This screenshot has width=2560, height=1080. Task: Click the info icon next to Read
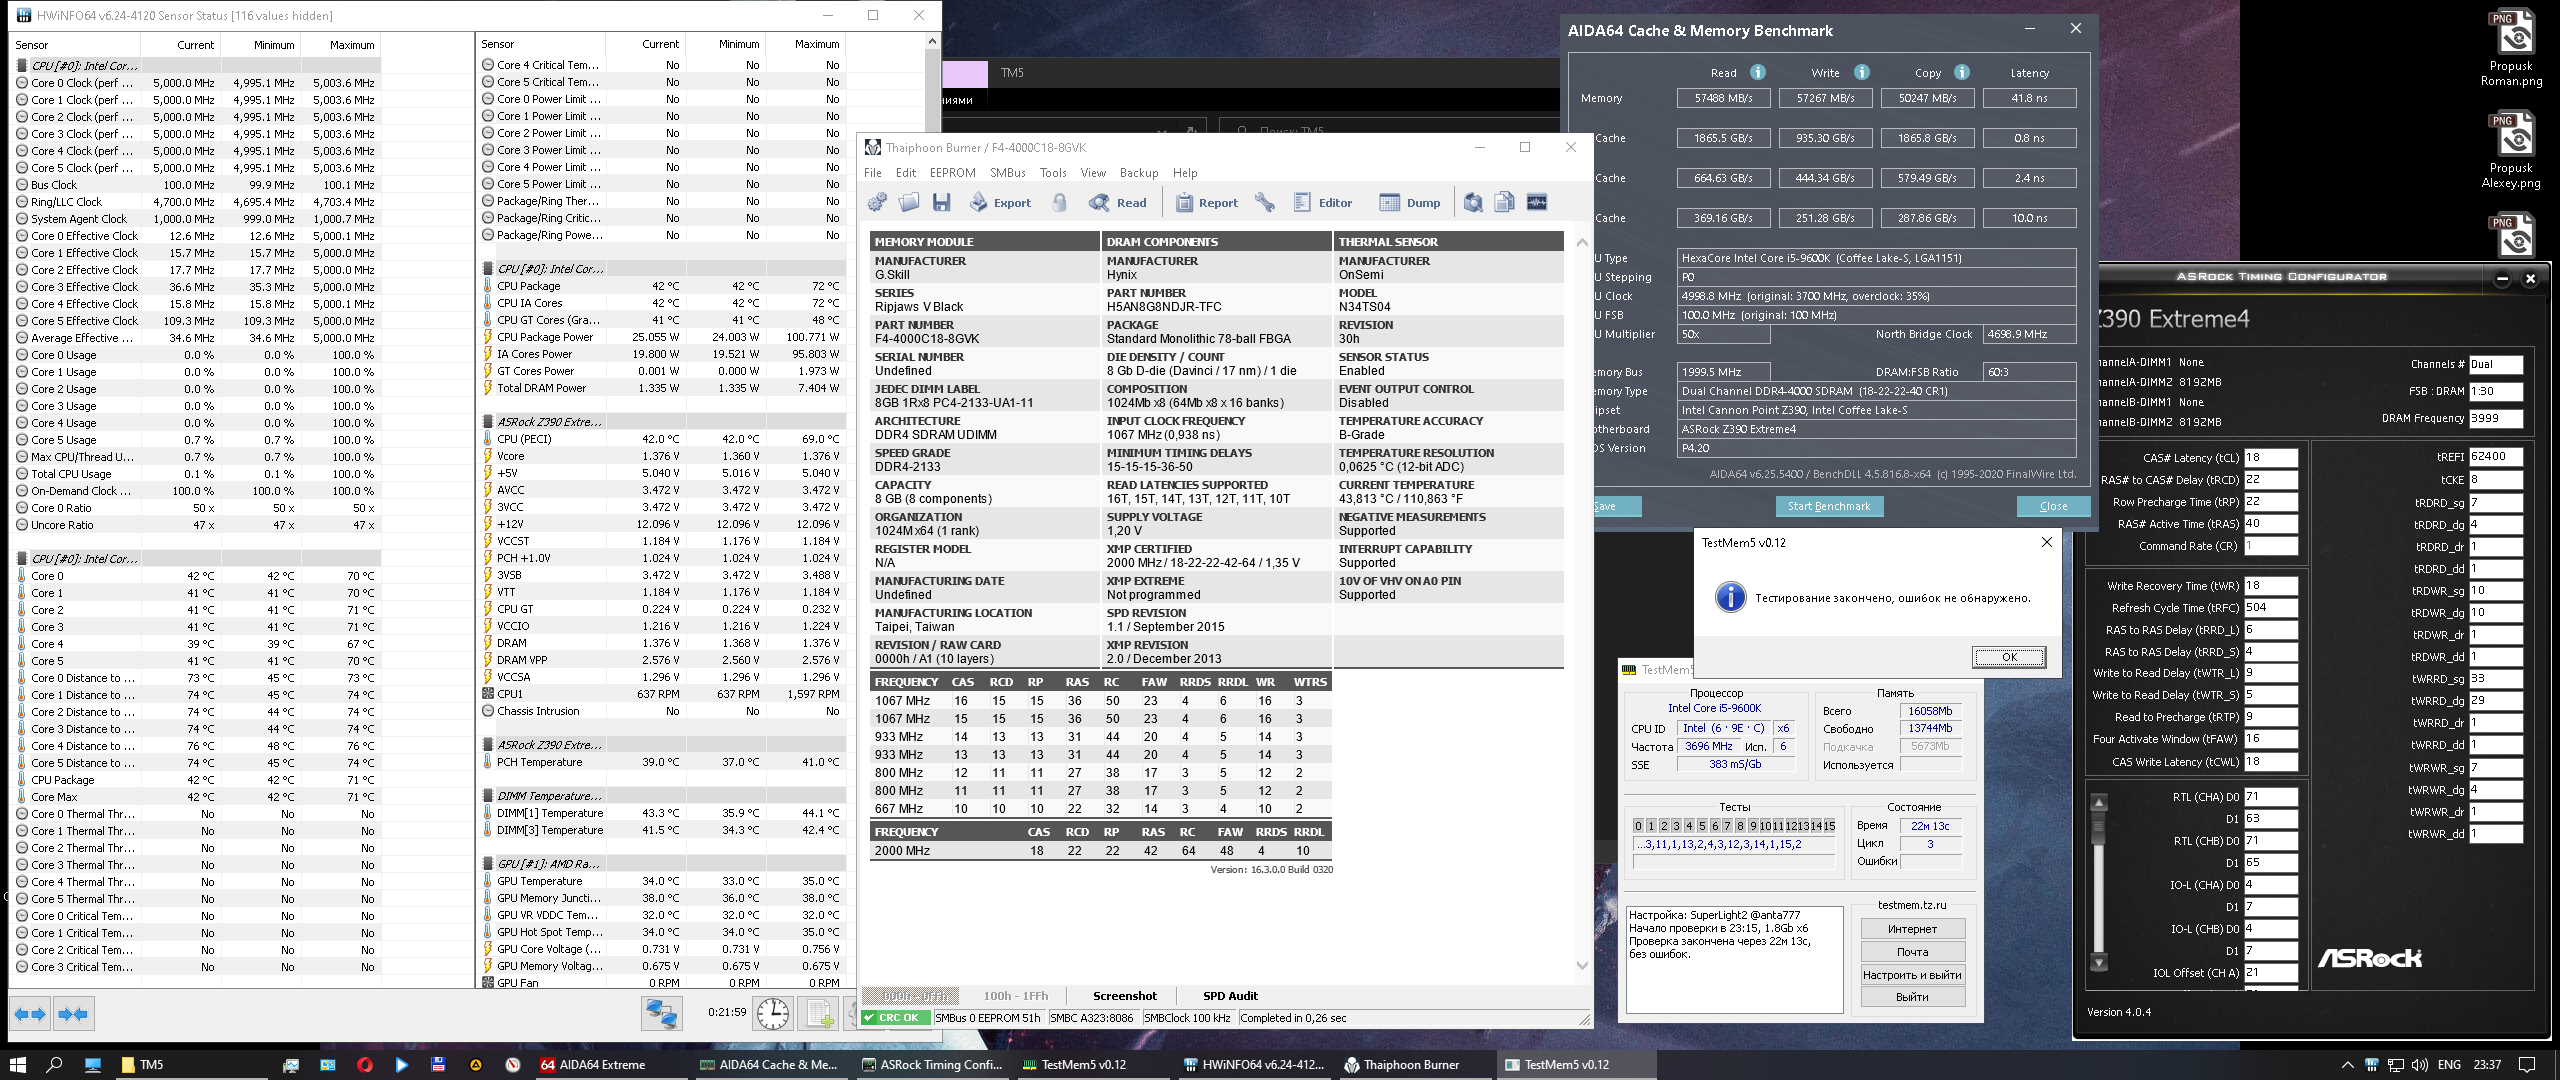1757,72
